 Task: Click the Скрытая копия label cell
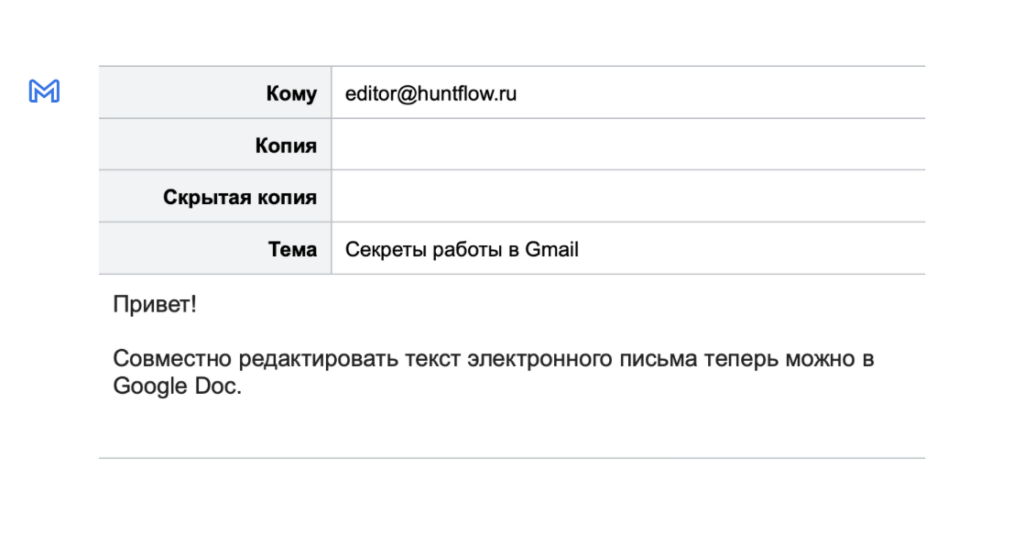(x=215, y=197)
